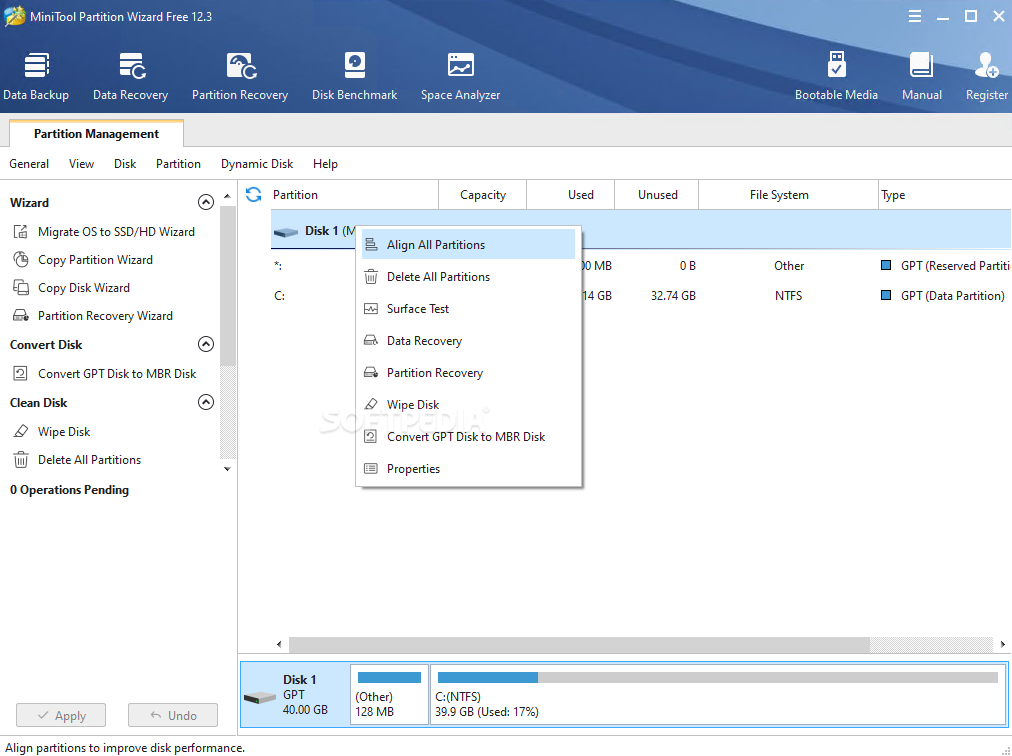Open the View menu
Viewport: 1012px width, 756px height.
coord(81,164)
